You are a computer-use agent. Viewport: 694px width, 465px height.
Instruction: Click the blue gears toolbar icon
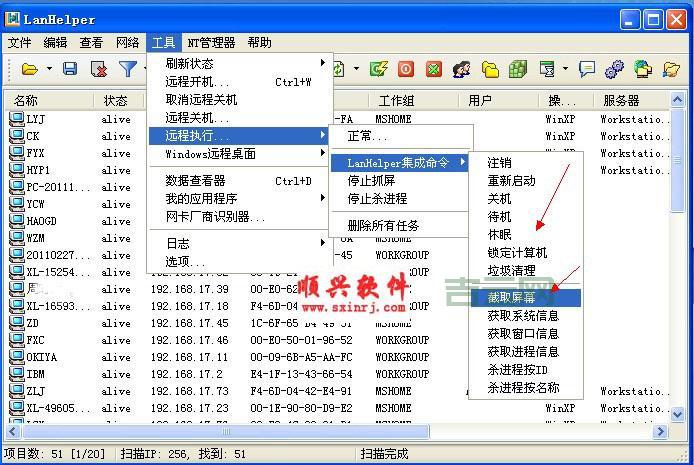614,69
